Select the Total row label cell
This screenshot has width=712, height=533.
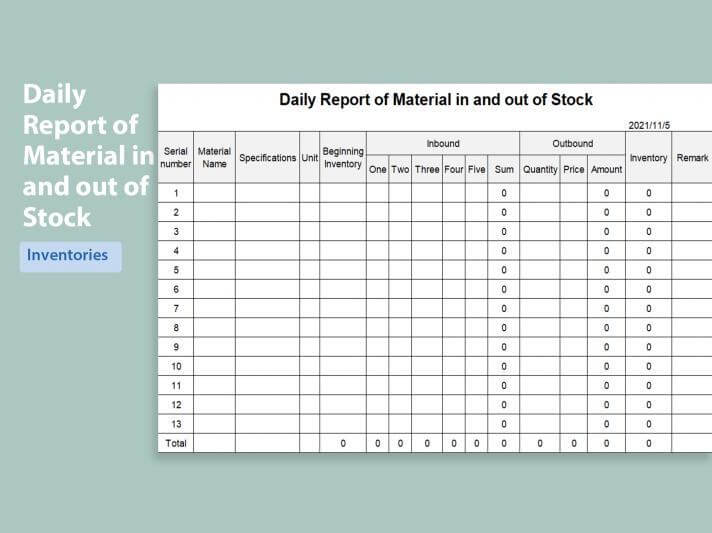click(x=175, y=443)
